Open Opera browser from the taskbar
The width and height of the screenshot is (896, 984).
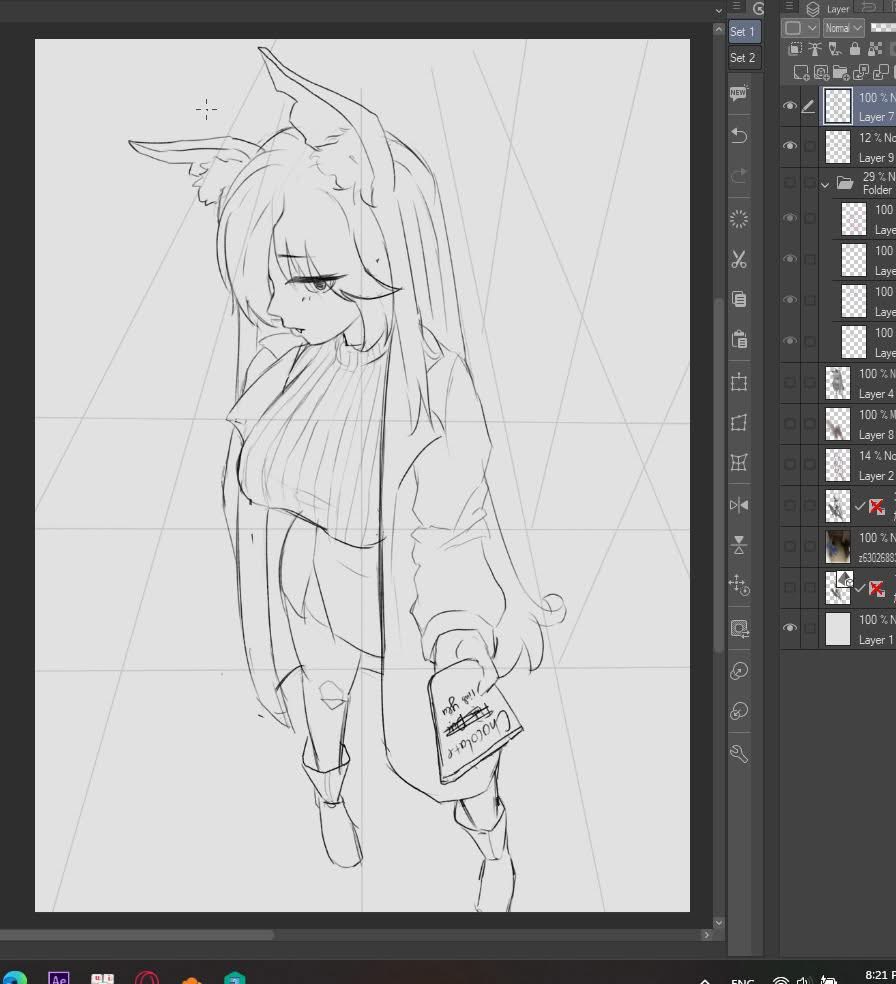(147, 978)
